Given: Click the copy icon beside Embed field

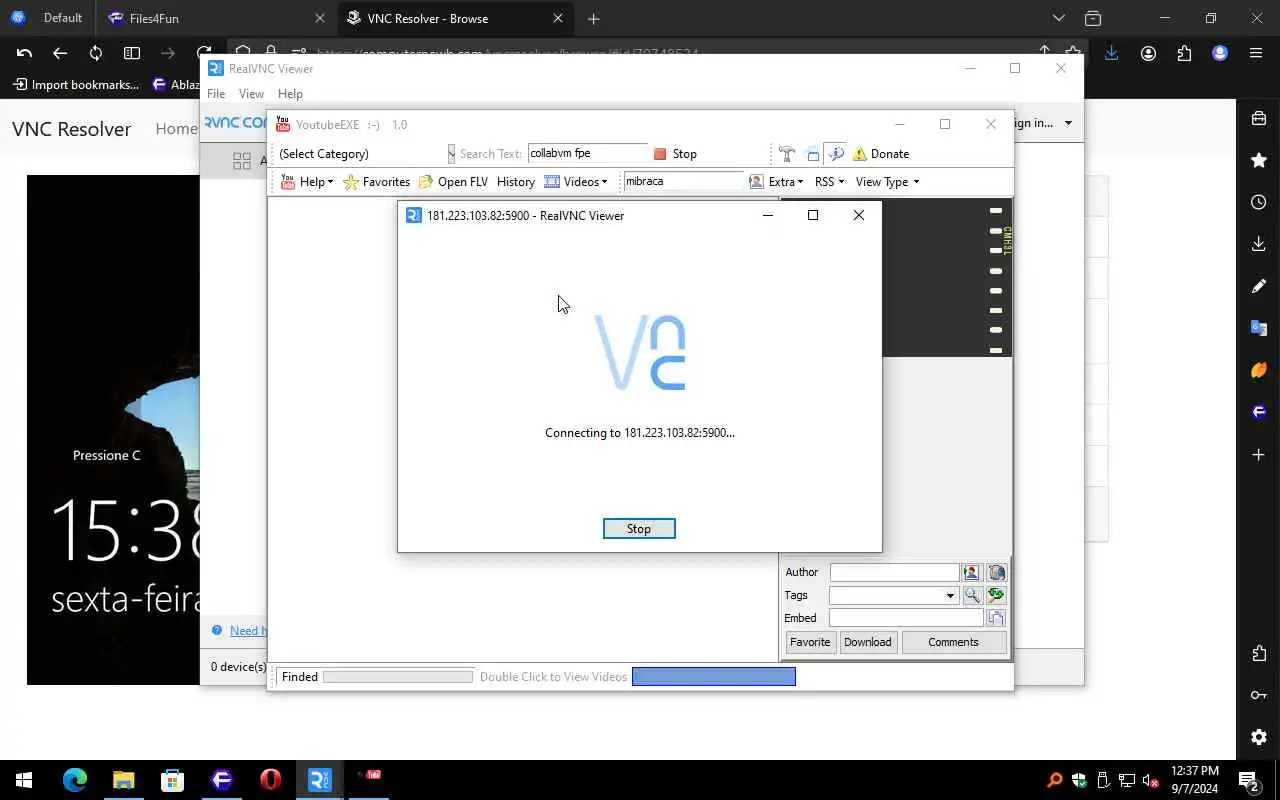Looking at the screenshot, I should click(x=996, y=618).
